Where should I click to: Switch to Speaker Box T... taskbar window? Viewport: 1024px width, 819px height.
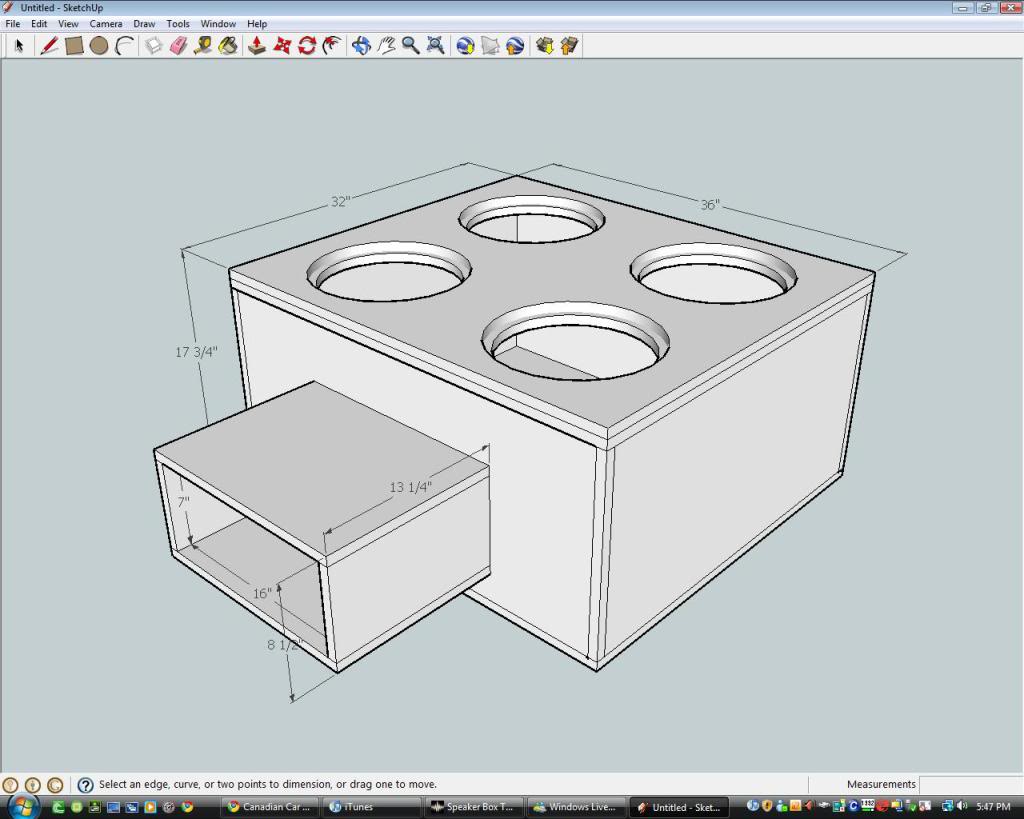475,807
